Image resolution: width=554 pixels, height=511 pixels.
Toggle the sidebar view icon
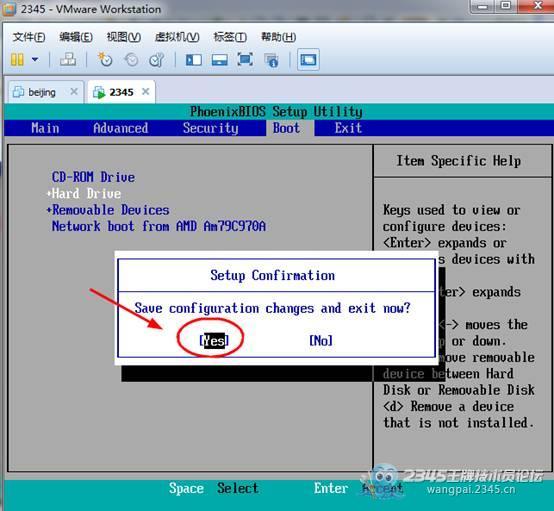click(x=194, y=60)
